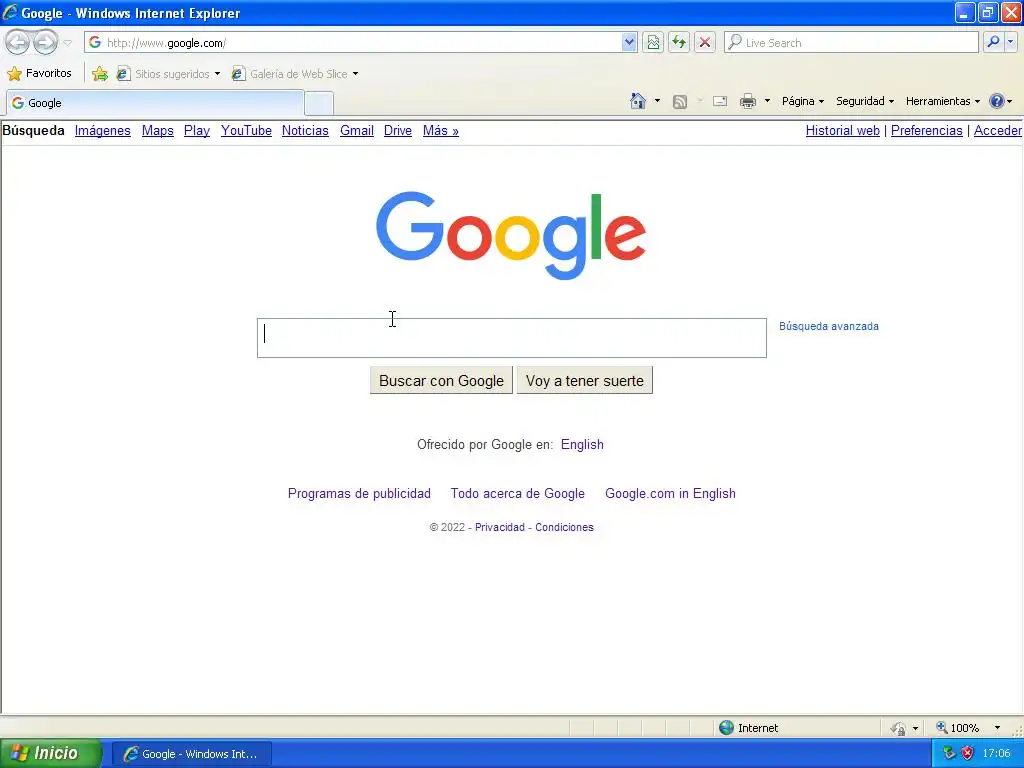The image size is (1024, 768).
Task: Refresh the page with the green arrows icon
Action: coord(679,42)
